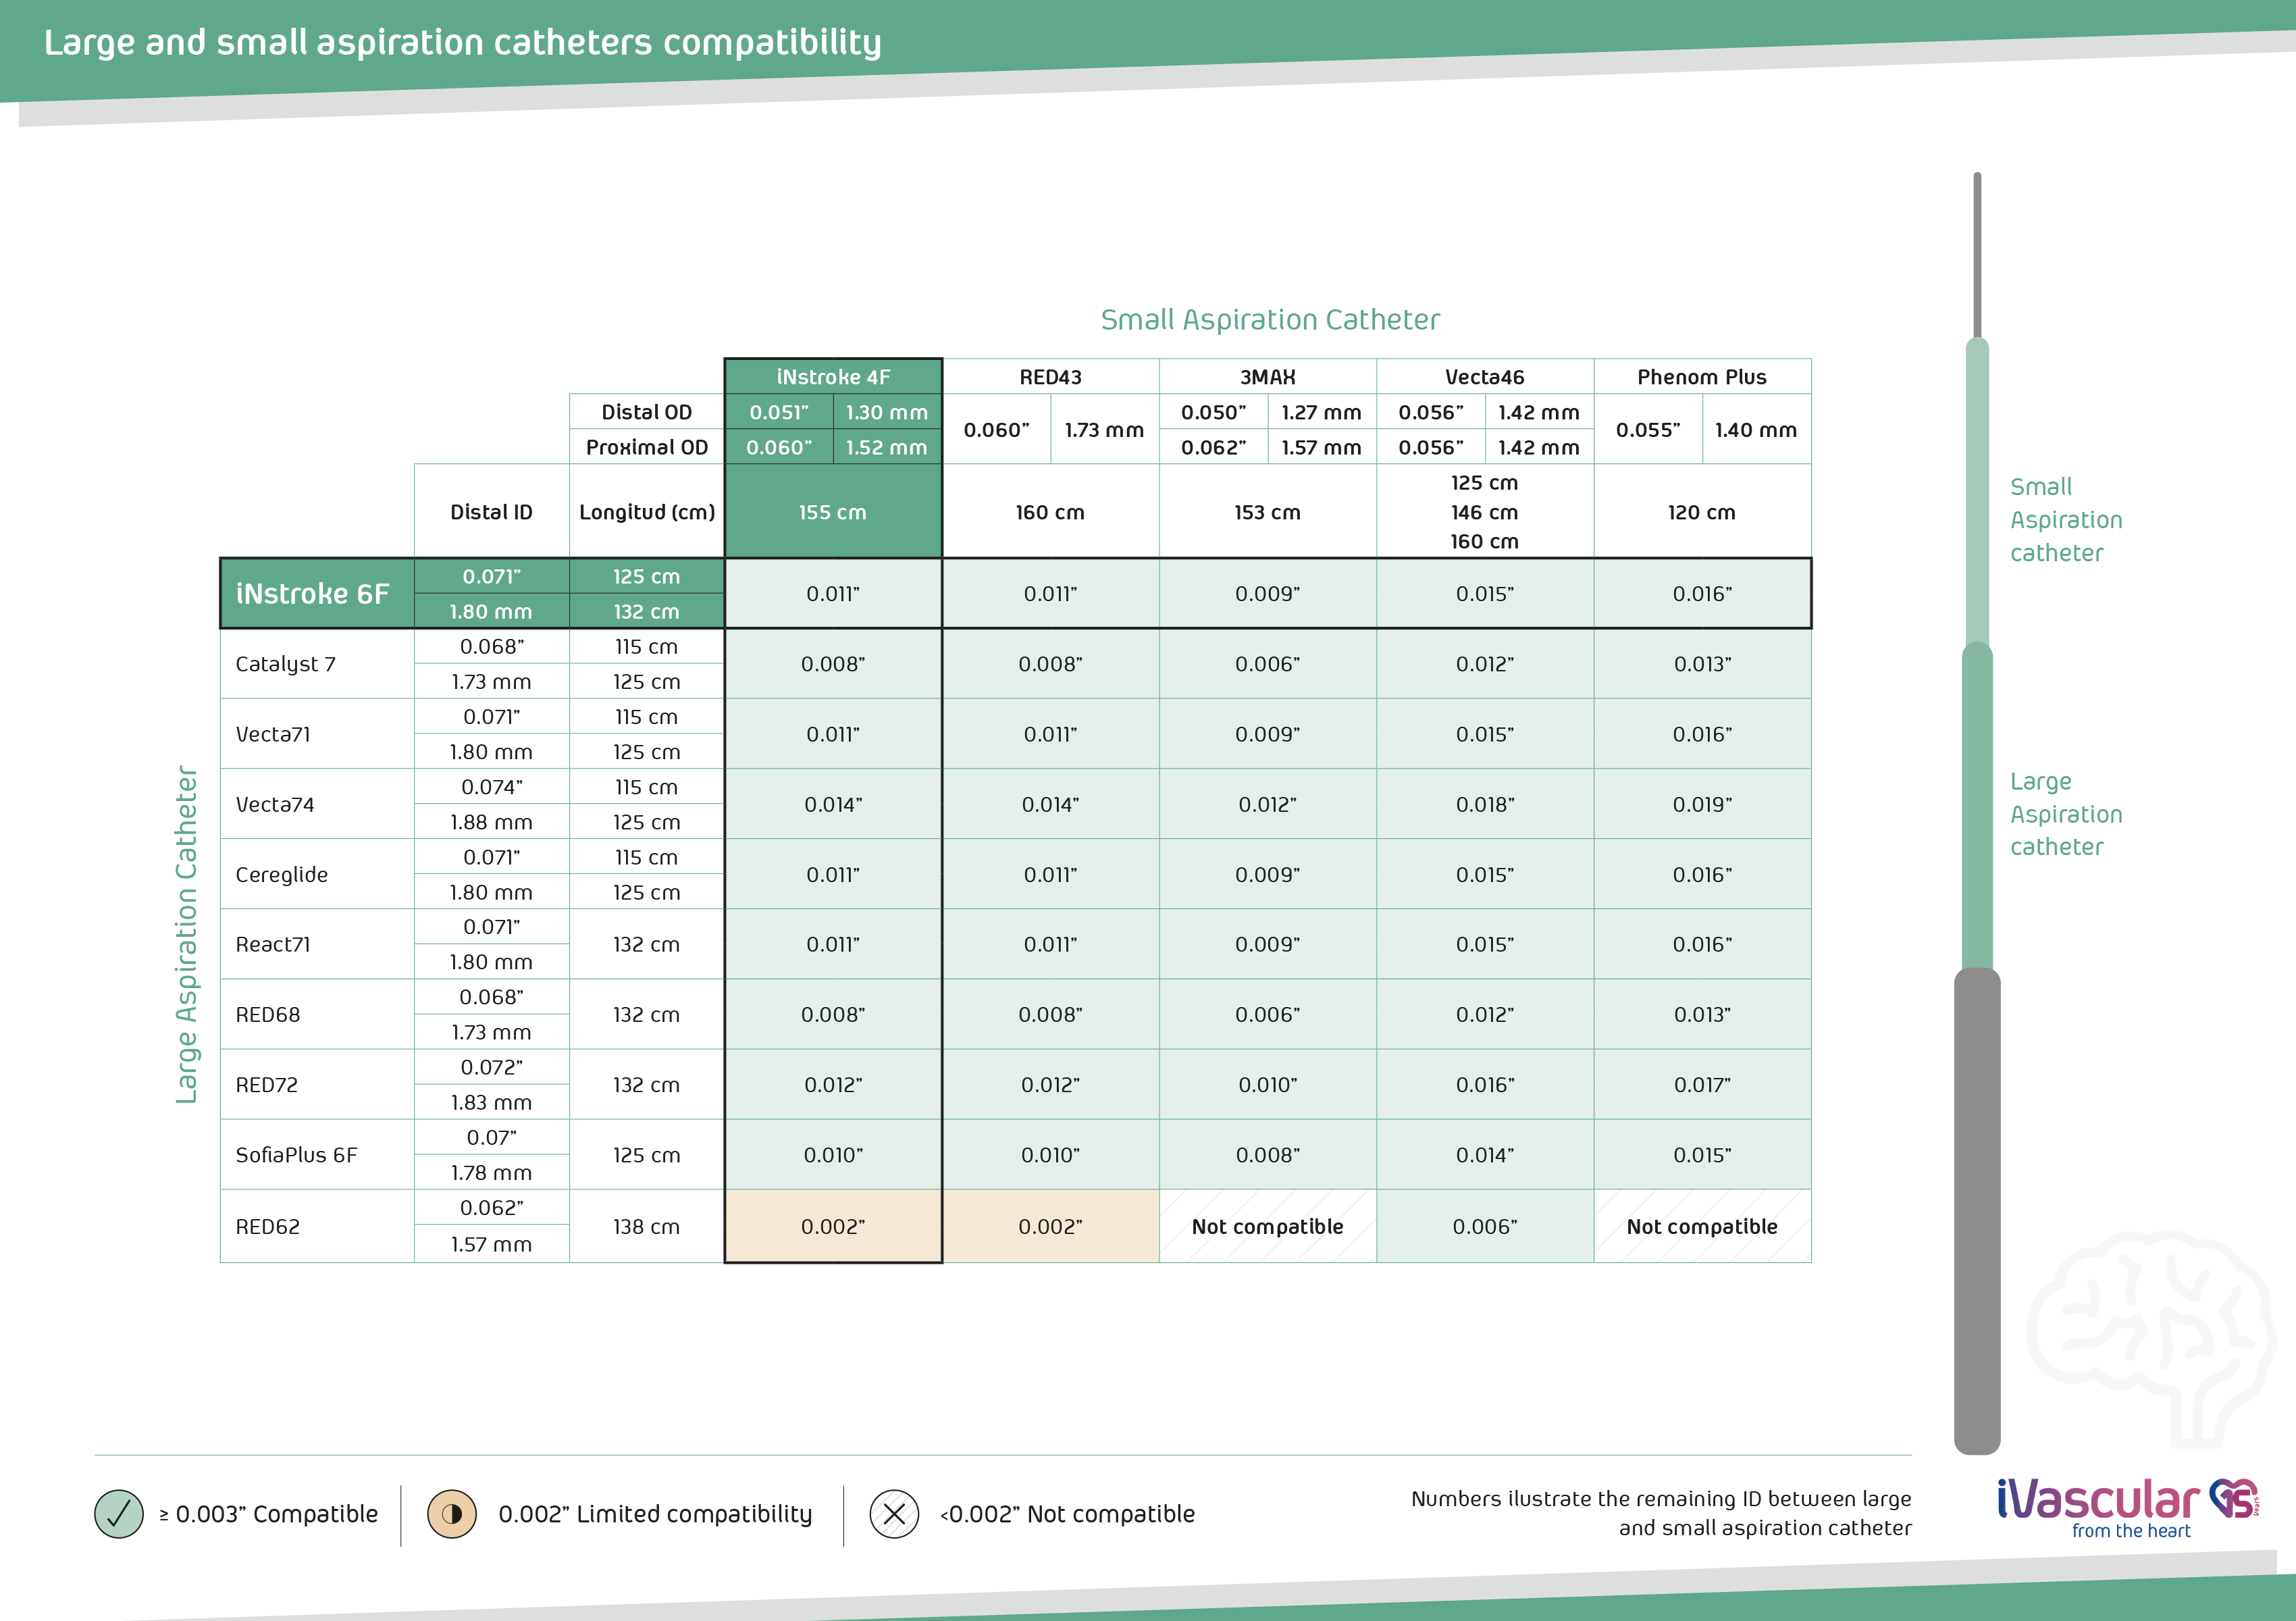The width and height of the screenshot is (2296, 1621).
Task: Click the 138 cm length of RED62
Action: click(647, 1226)
